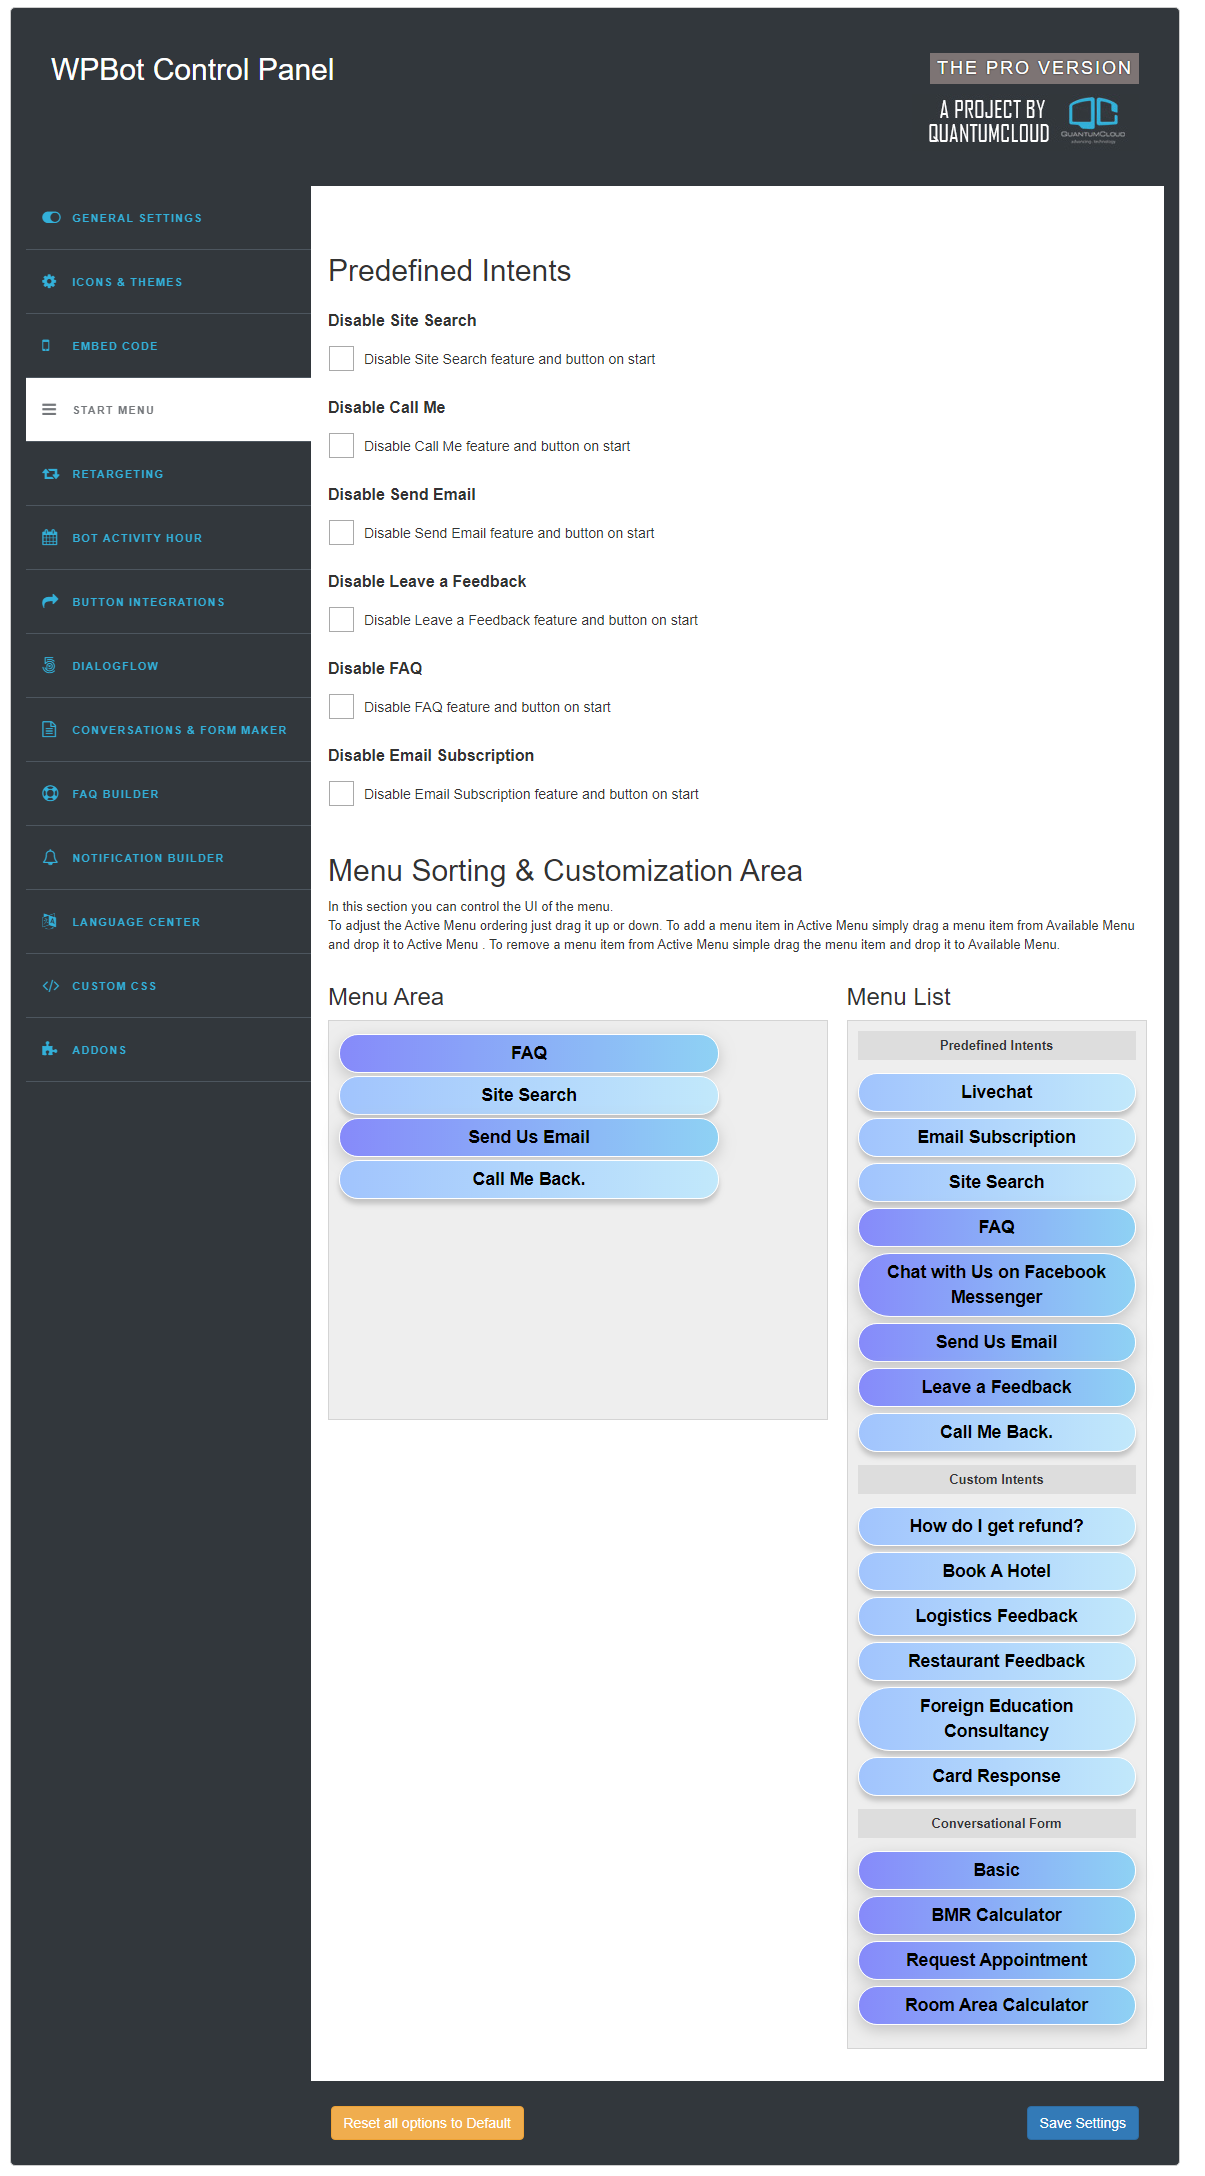Screen dimensions: 1205x2176
Task: Click Call Me Back. in Menu Area
Action: [x=529, y=1179]
